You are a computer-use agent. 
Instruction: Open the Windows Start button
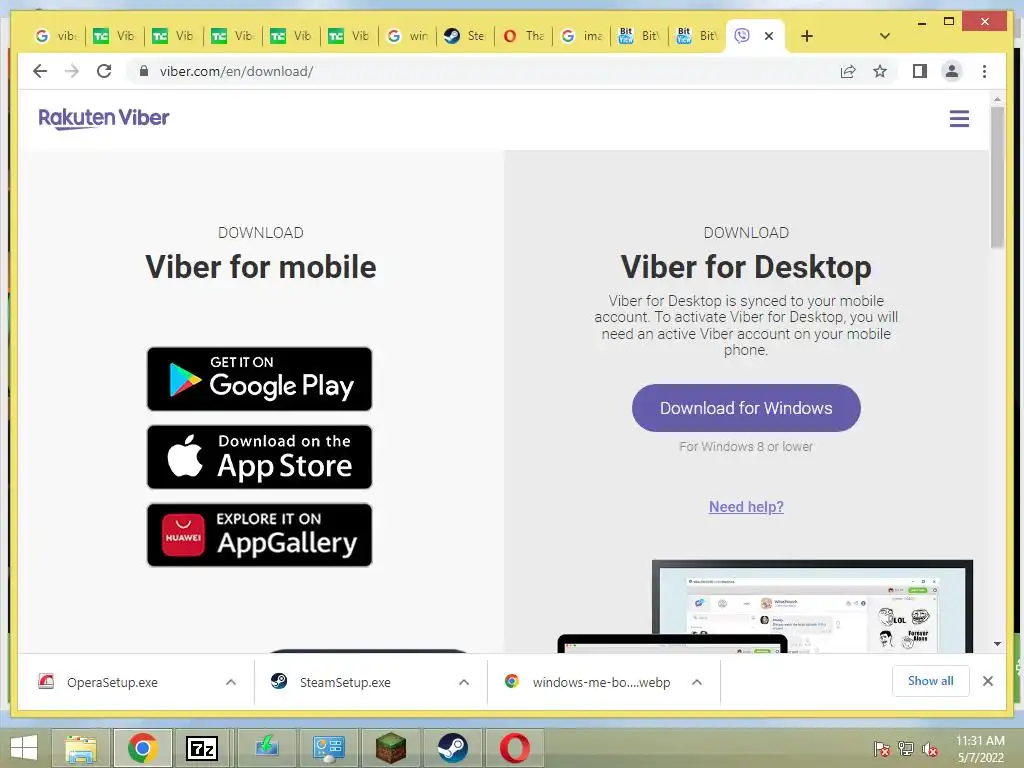tap(24, 748)
